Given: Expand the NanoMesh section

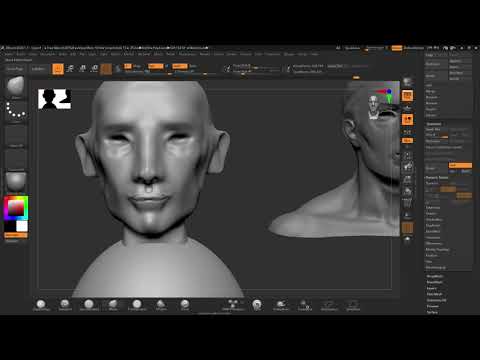Looking at the screenshot, I should 435,282.
